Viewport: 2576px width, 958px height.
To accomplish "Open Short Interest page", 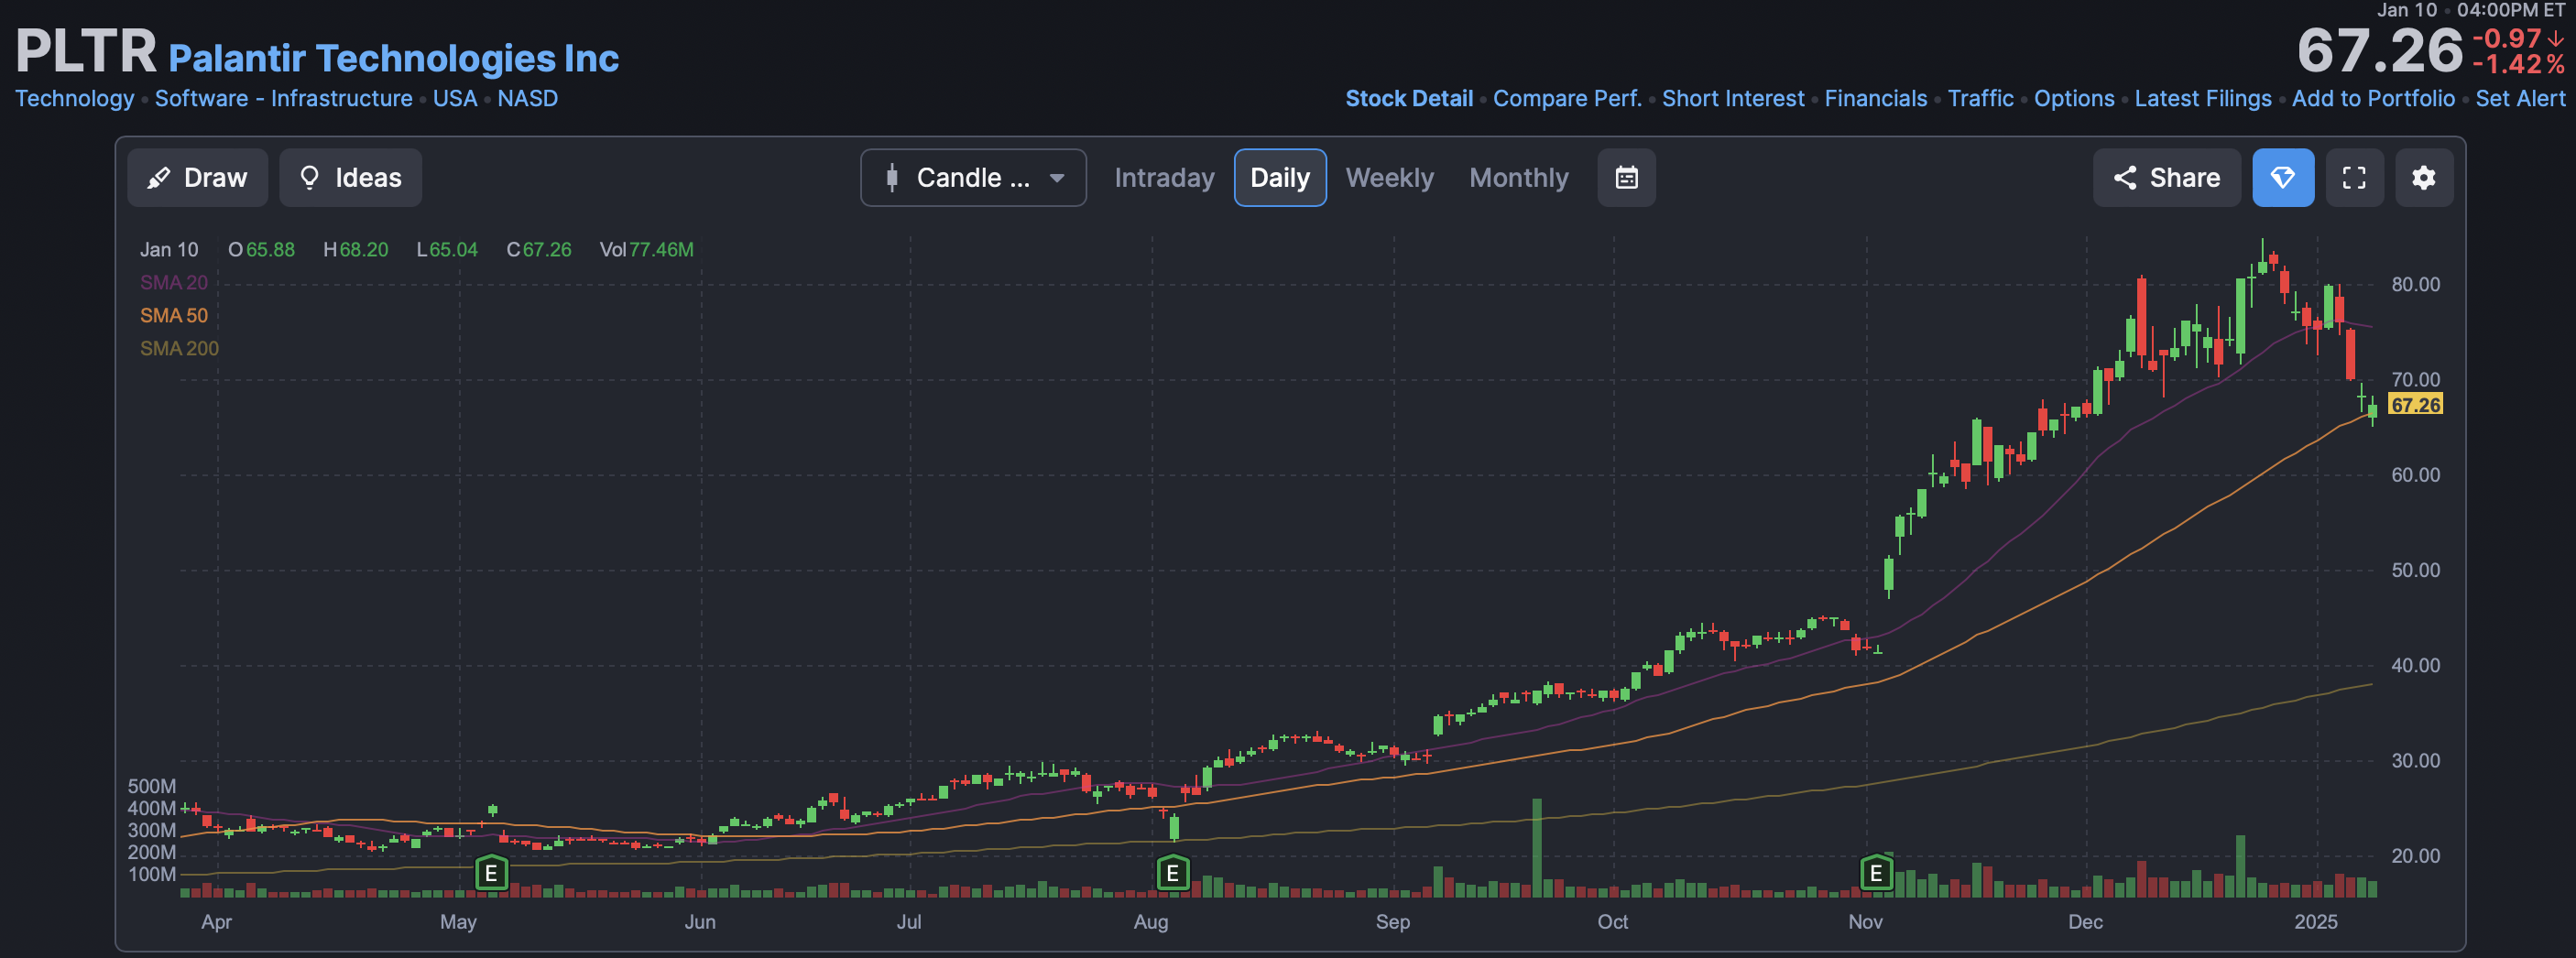I will click(x=1733, y=99).
